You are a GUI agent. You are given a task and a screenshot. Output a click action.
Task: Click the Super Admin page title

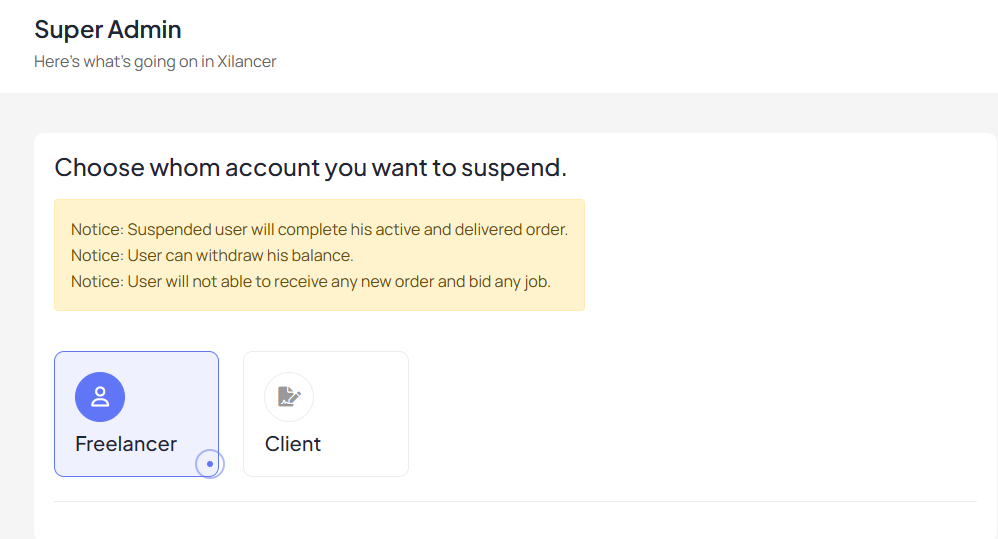(x=108, y=29)
